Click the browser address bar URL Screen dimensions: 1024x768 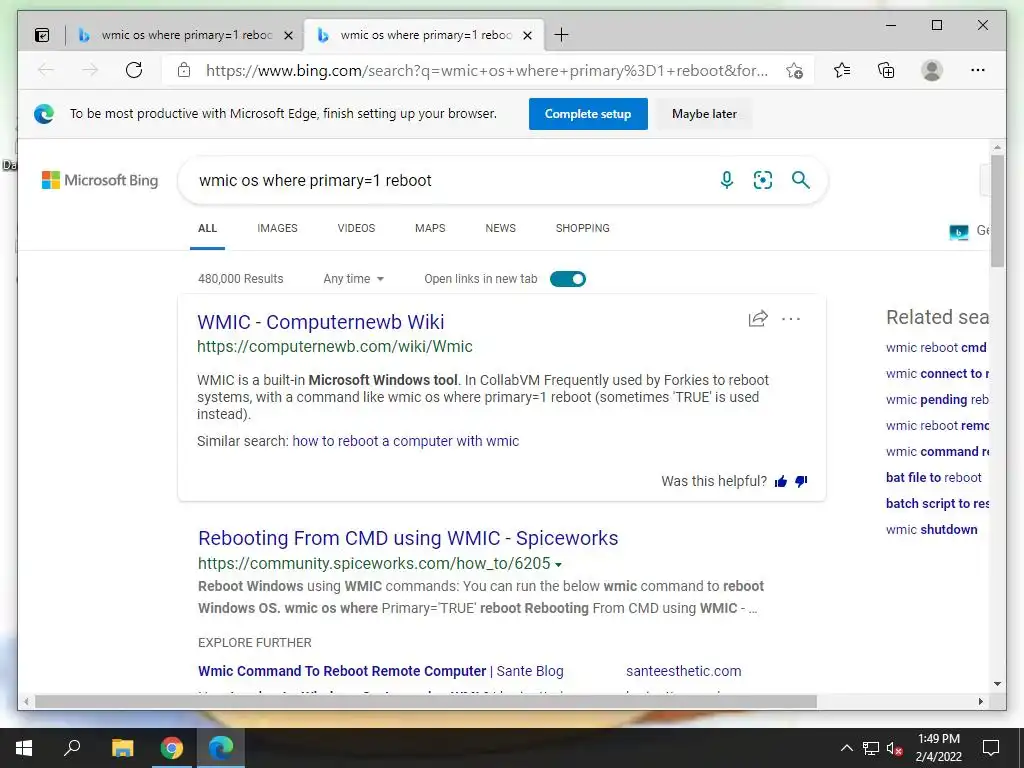pyautogui.click(x=487, y=71)
